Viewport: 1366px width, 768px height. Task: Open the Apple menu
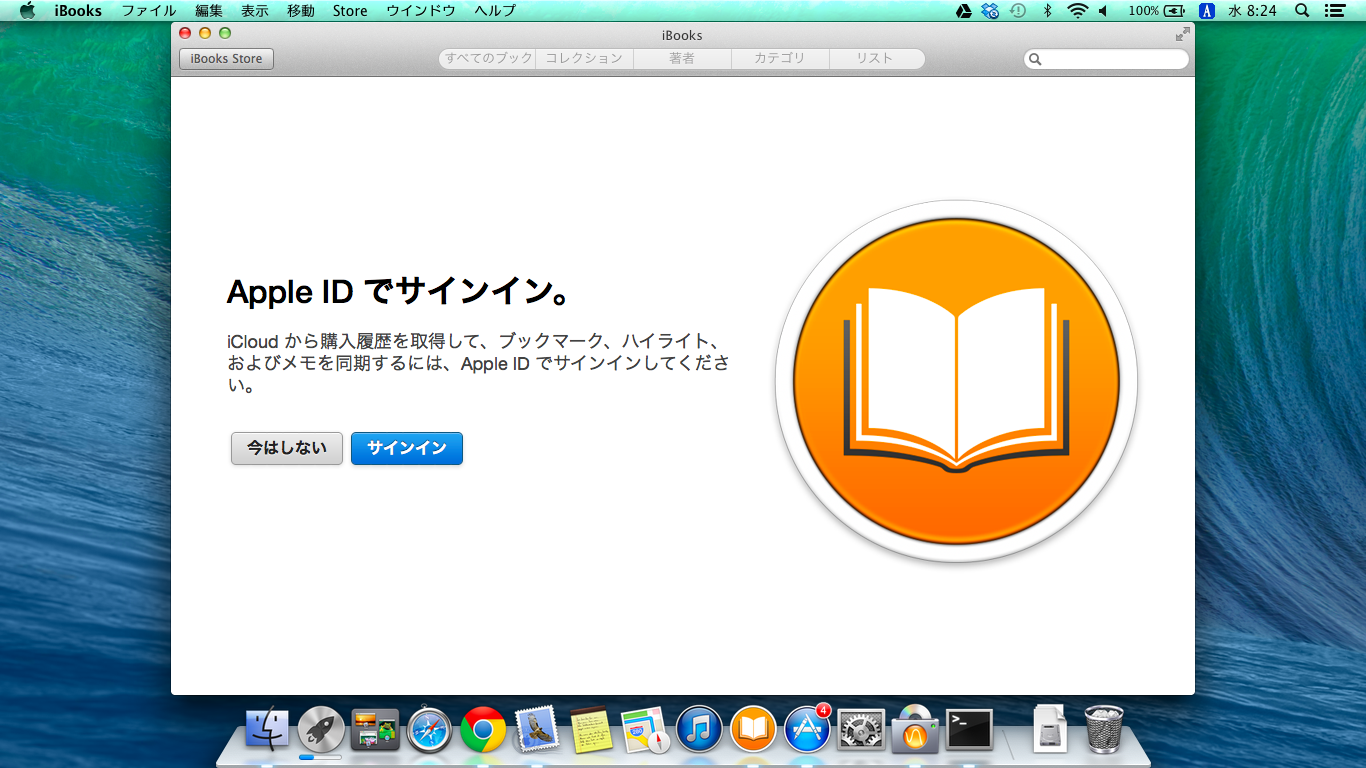(x=27, y=11)
